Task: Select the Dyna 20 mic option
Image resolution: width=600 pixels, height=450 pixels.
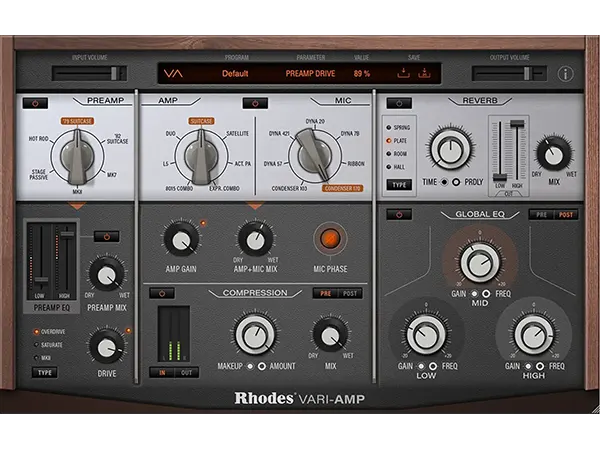Action: 315,121
